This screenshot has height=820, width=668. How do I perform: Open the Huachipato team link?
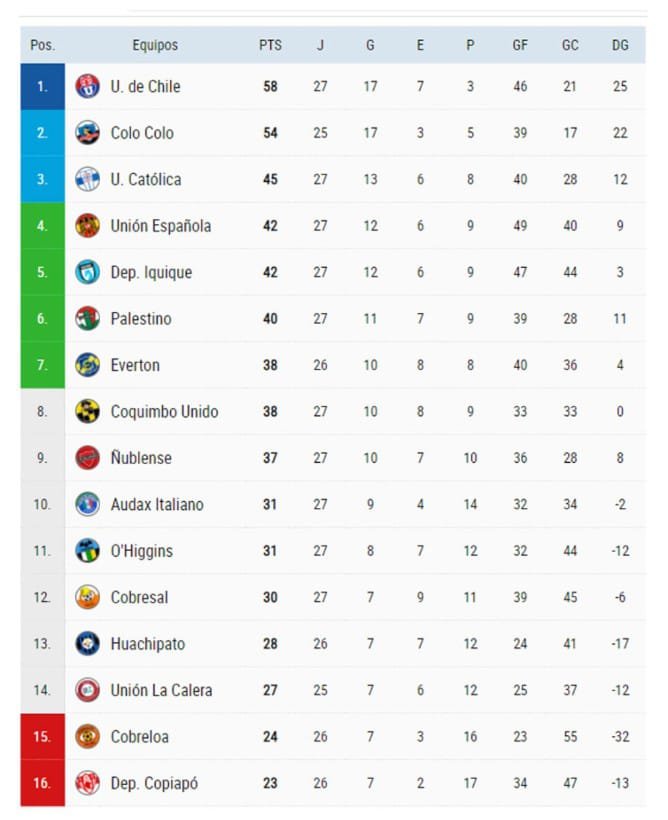click(148, 644)
